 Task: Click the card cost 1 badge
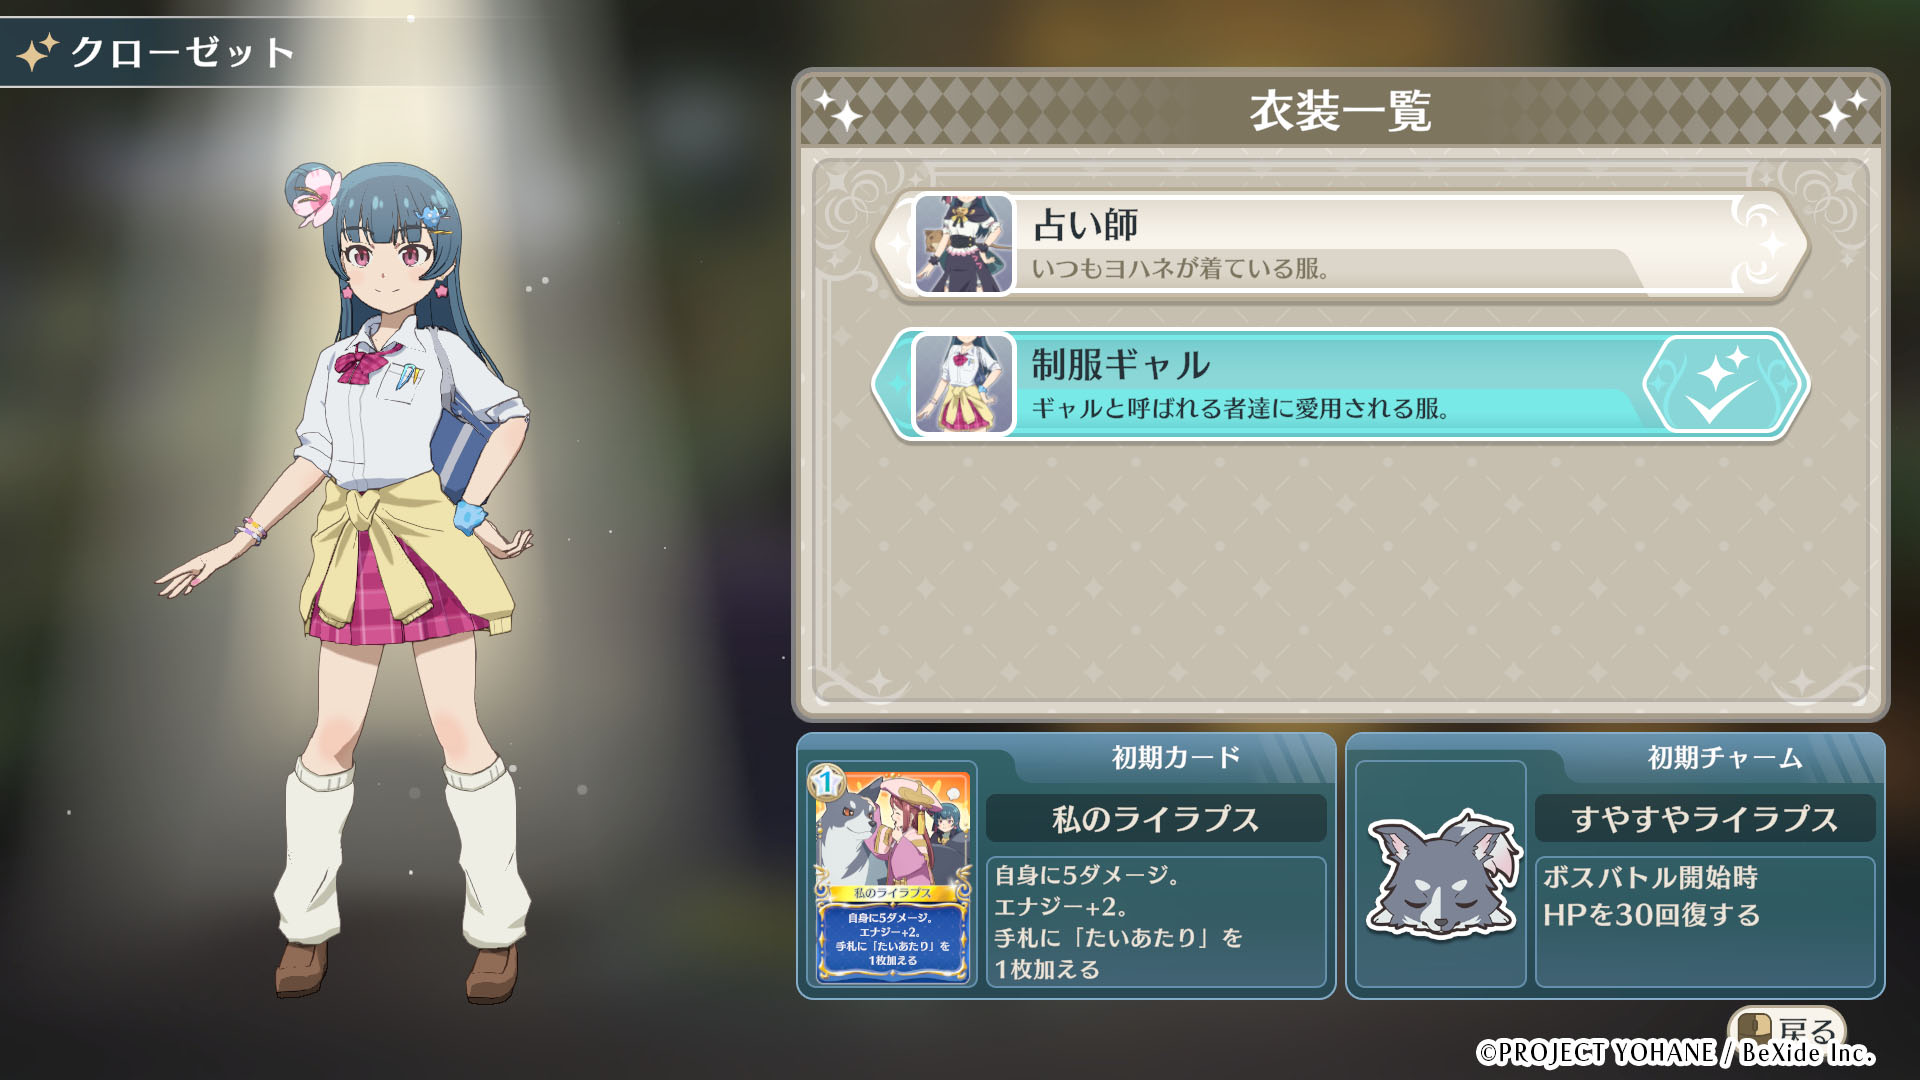[x=827, y=782]
